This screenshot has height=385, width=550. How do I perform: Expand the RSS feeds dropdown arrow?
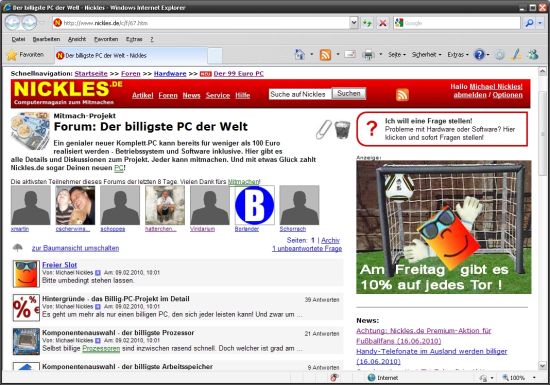tap(337, 54)
